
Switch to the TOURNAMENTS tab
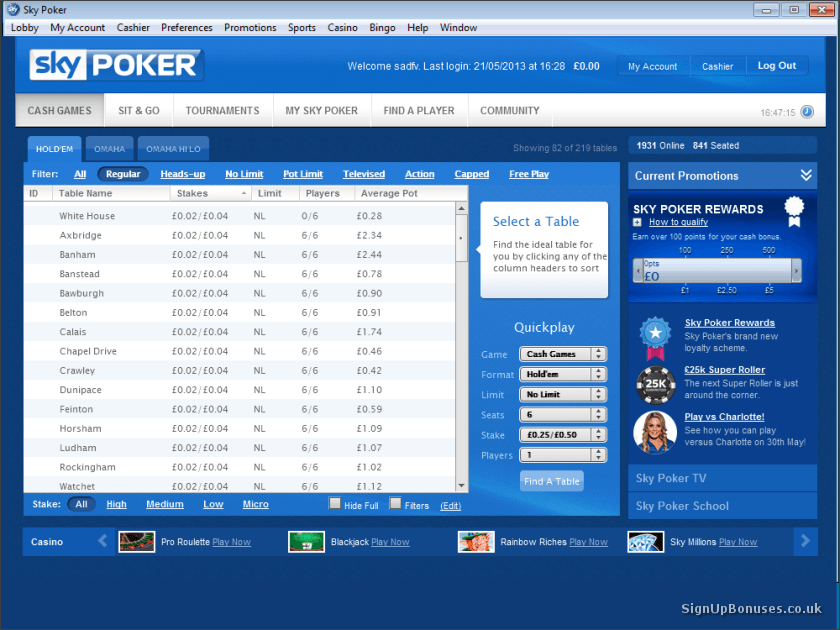[222, 110]
